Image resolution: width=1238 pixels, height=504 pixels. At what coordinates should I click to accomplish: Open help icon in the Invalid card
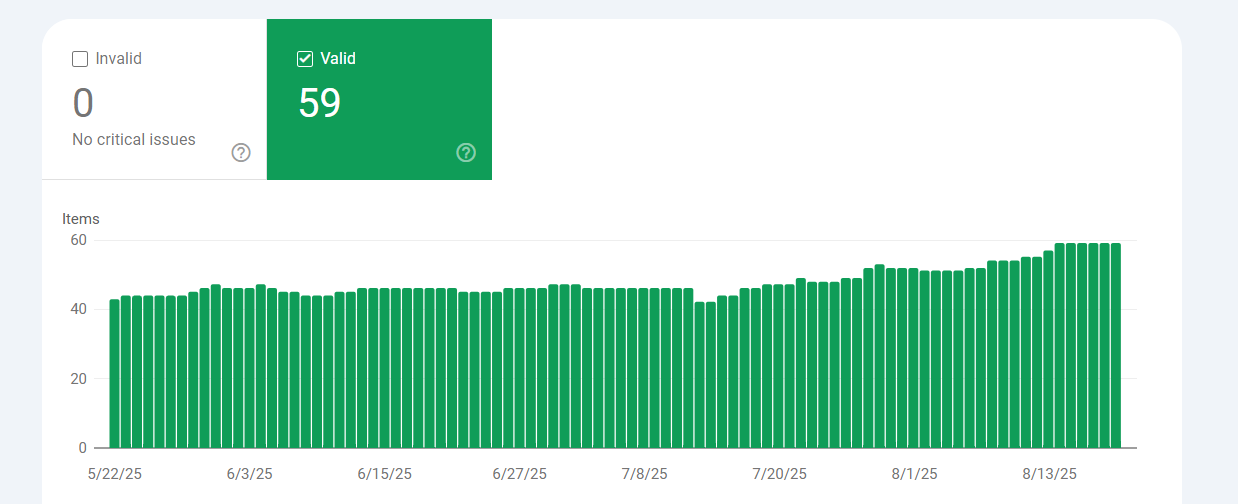click(x=241, y=153)
